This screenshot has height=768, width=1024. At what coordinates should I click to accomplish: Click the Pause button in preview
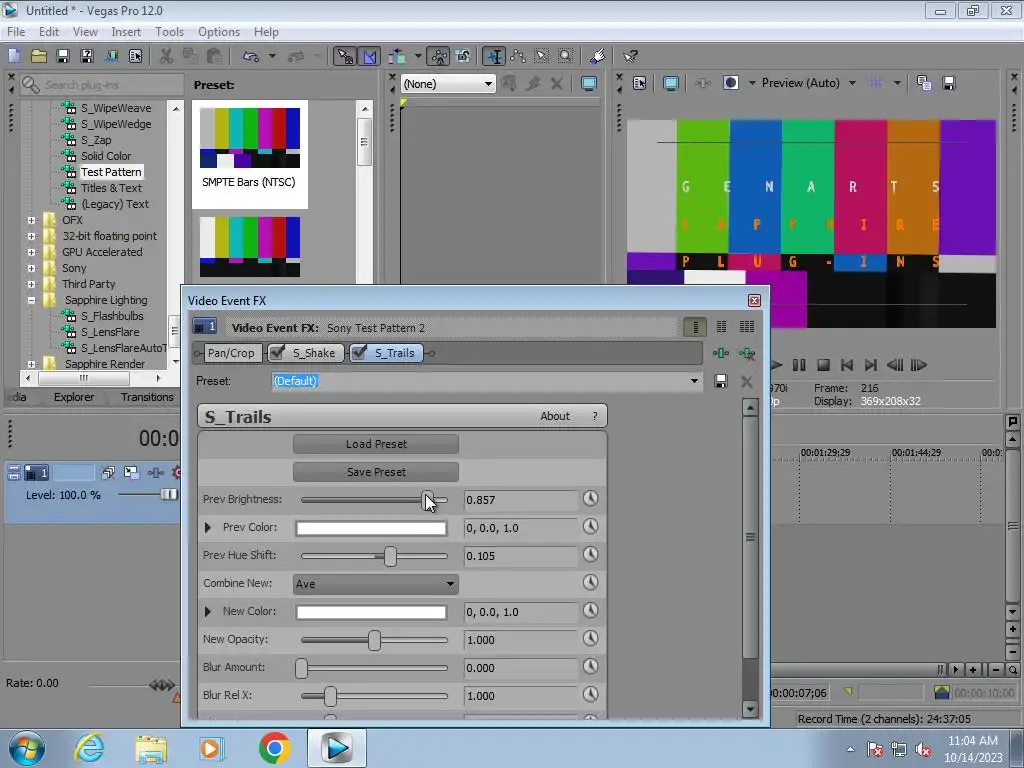pyautogui.click(x=799, y=365)
